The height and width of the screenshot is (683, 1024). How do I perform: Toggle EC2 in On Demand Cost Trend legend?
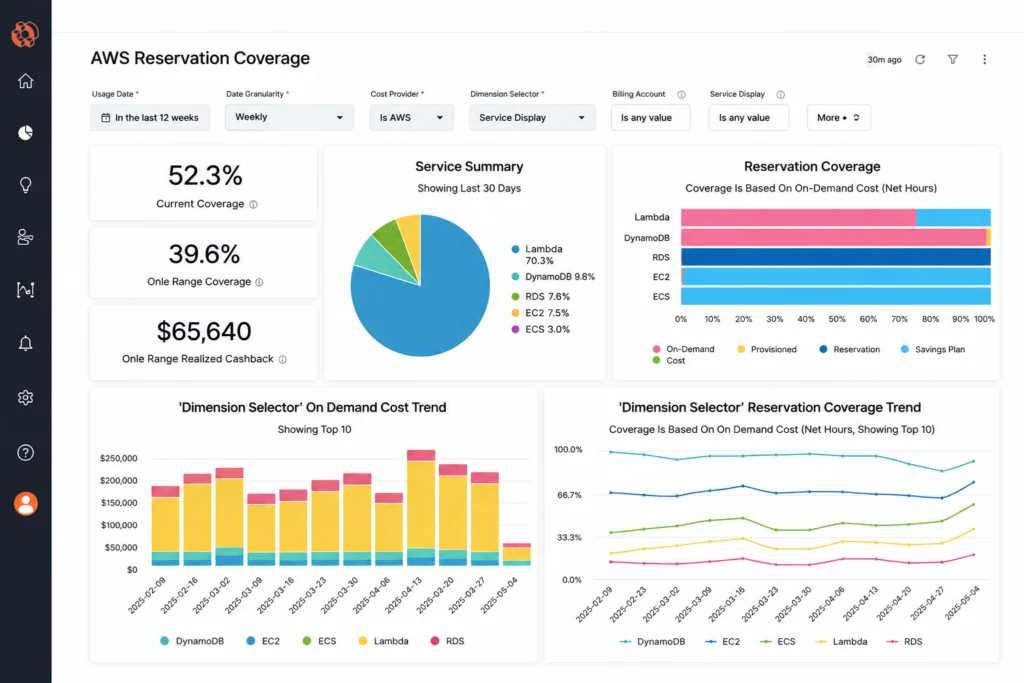pyautogui.click(x=263, y=641)
